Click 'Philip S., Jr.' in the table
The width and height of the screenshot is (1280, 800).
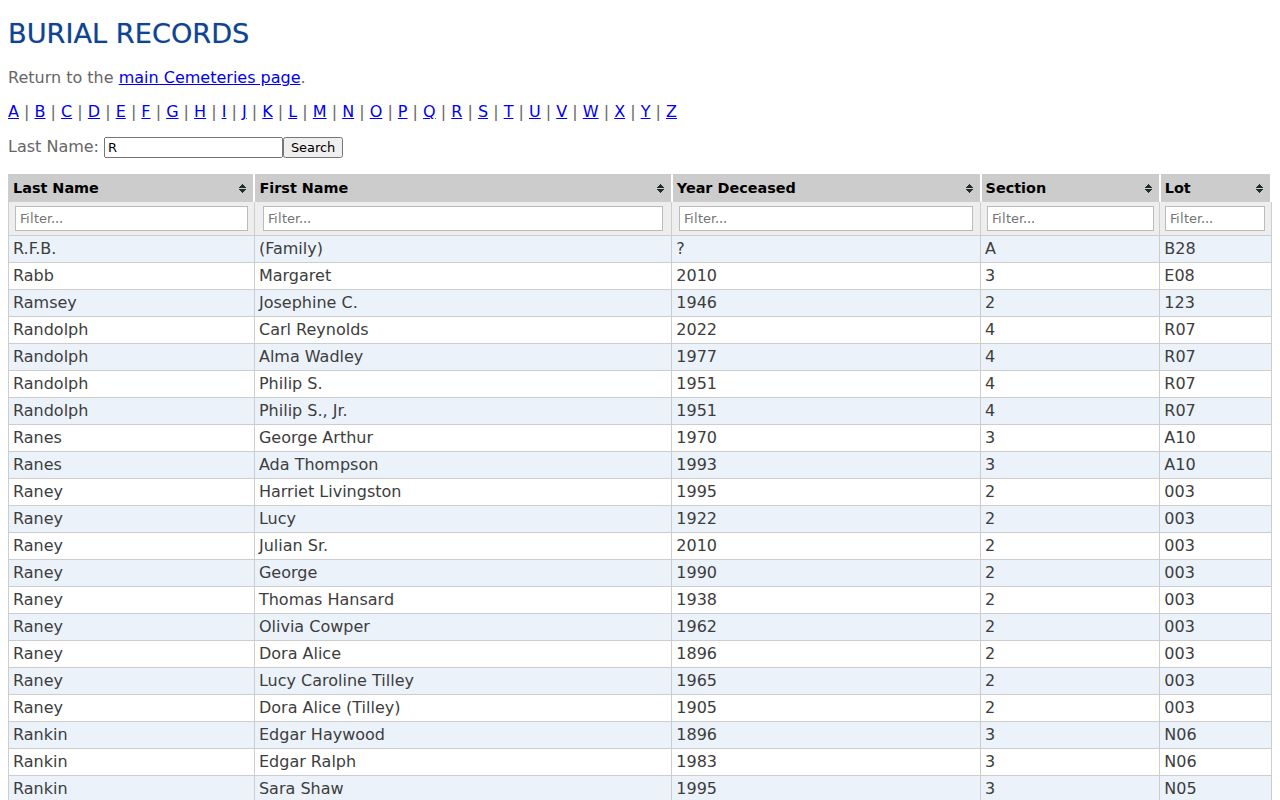[x=463, y=411]
